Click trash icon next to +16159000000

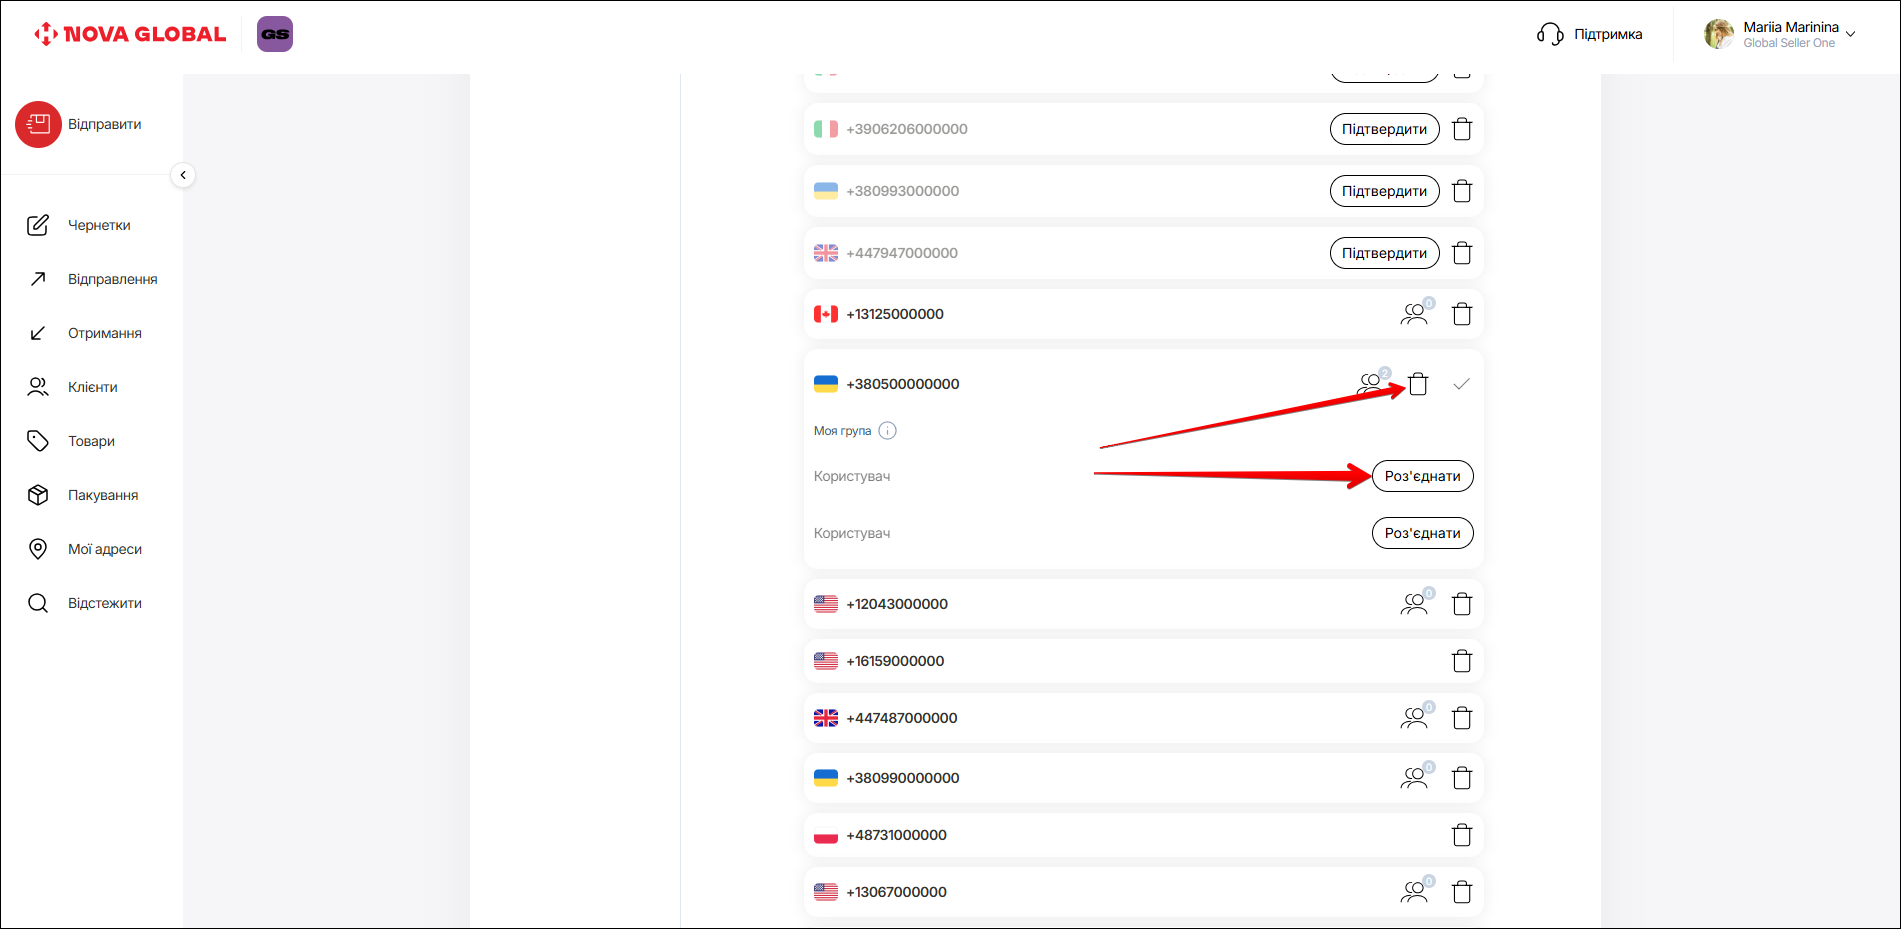[1461, 661]
